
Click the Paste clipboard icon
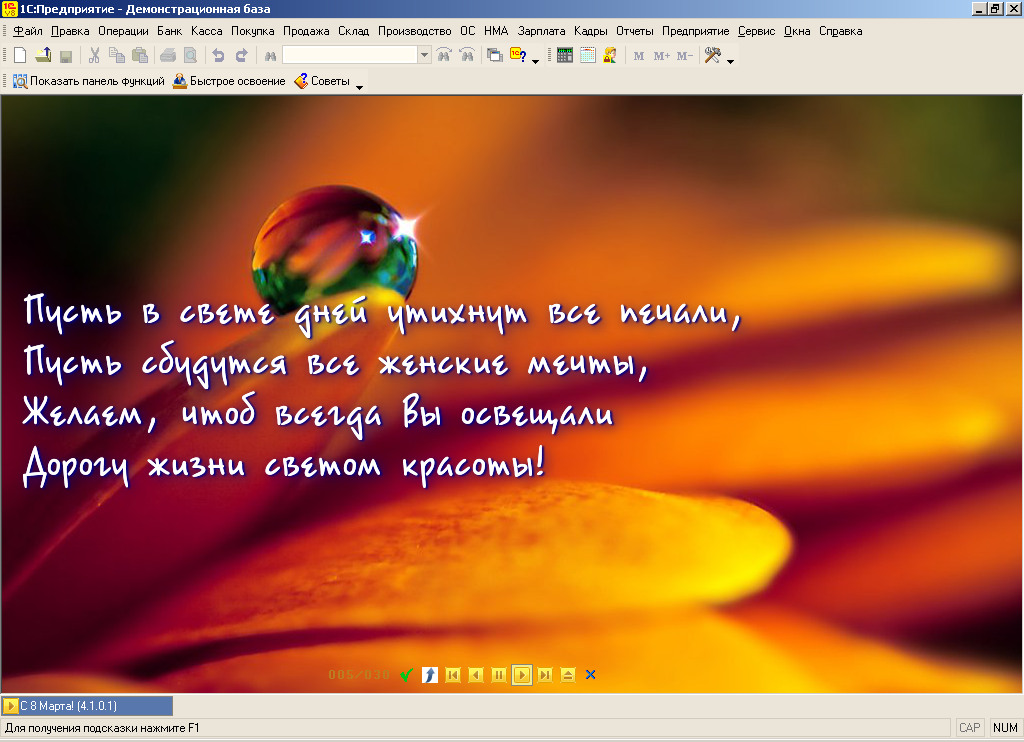(140, 56)
